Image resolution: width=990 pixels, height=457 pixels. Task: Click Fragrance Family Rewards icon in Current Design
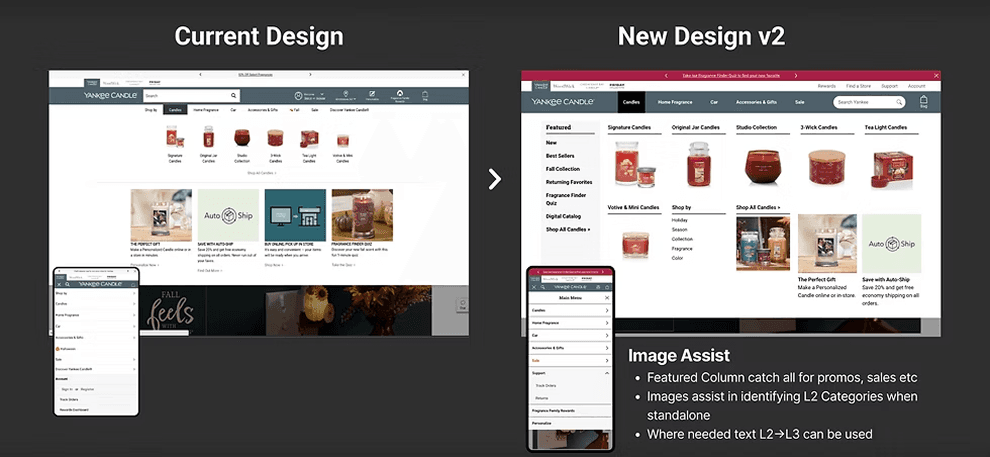click(400, 93)
